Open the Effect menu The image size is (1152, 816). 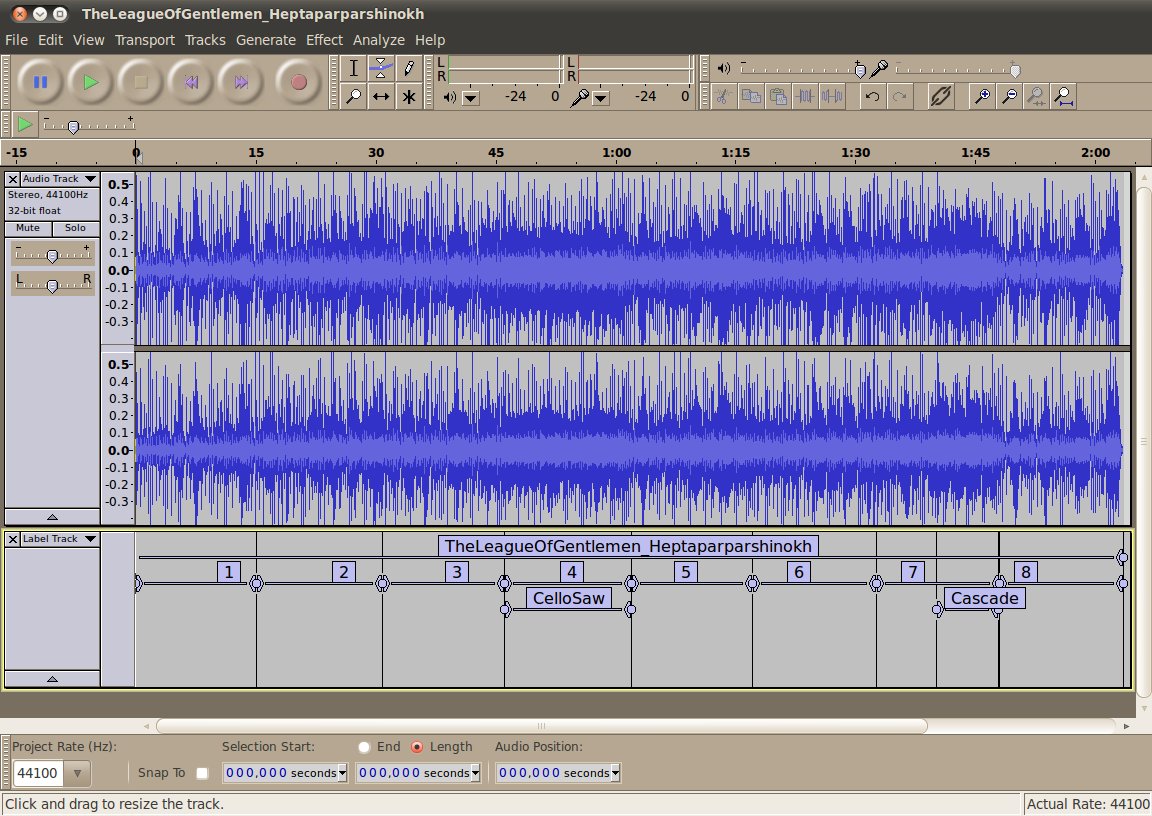[x=324, y=40]
